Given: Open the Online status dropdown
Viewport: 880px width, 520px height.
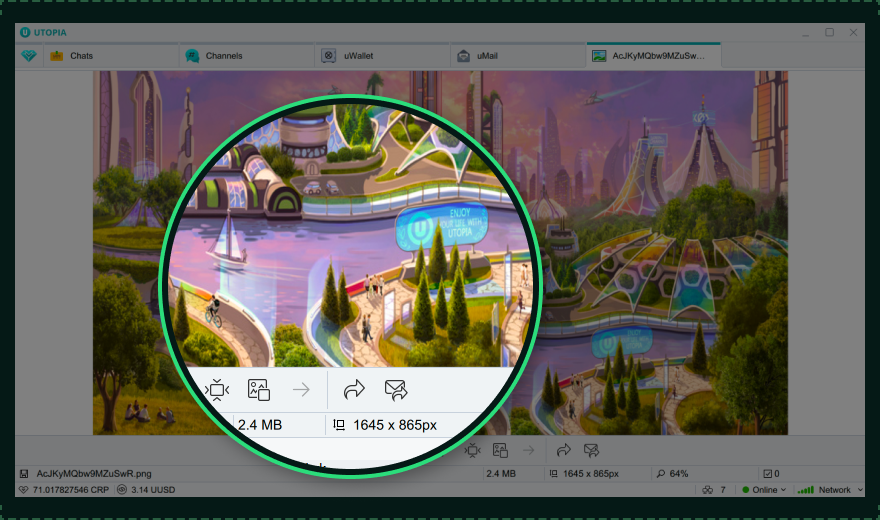Looking at the screenshot, I should (x=764, y=490).
